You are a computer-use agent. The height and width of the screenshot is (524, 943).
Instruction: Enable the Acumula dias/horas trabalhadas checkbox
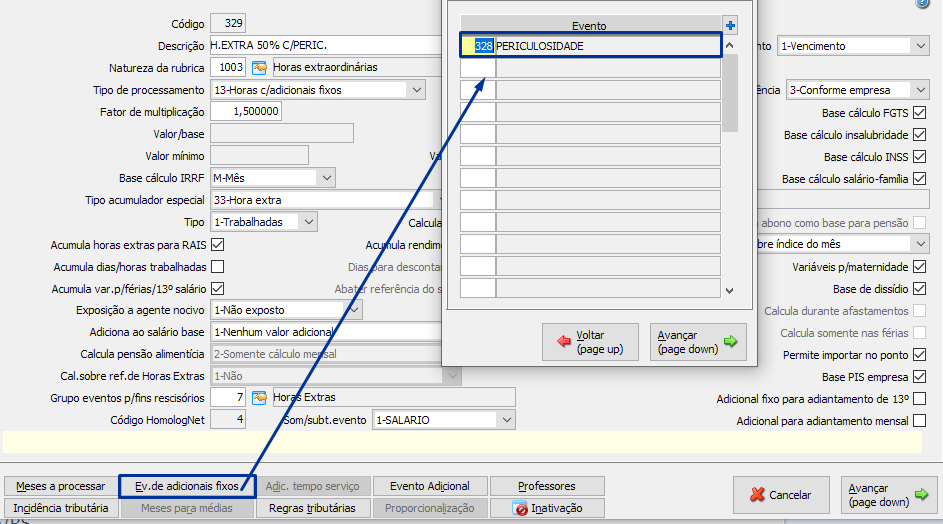click(218, 267)
